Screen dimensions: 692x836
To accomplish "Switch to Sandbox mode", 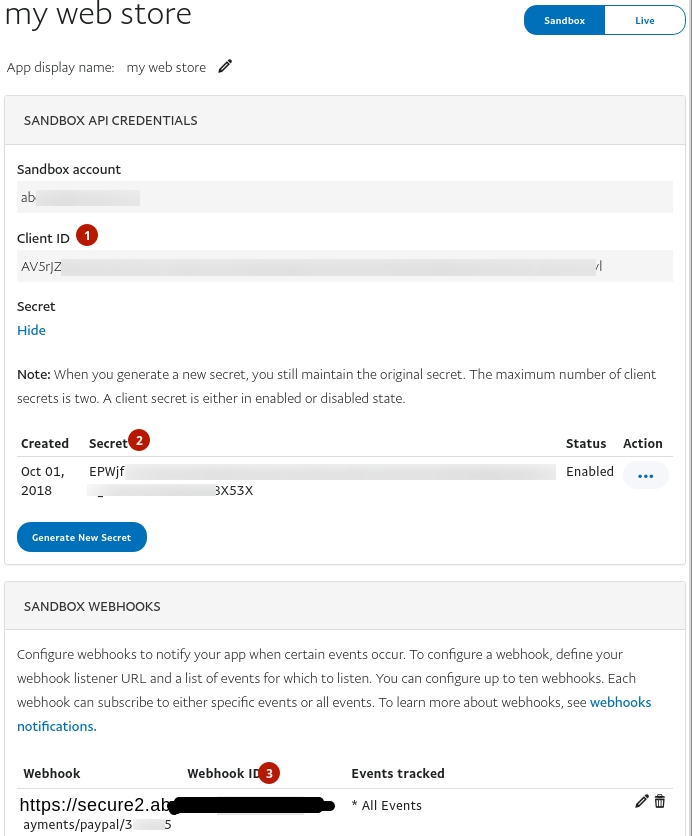I will coord(564,20).
